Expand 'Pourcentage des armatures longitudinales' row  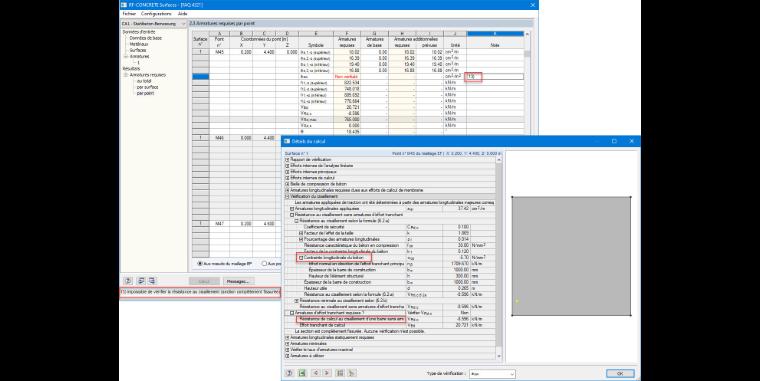301,239
